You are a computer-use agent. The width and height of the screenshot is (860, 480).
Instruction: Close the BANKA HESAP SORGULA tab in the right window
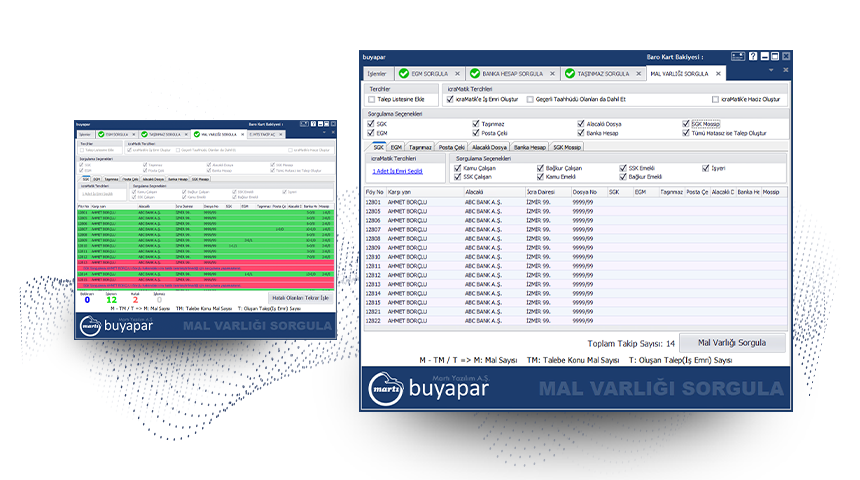click(x=552, y=74)
